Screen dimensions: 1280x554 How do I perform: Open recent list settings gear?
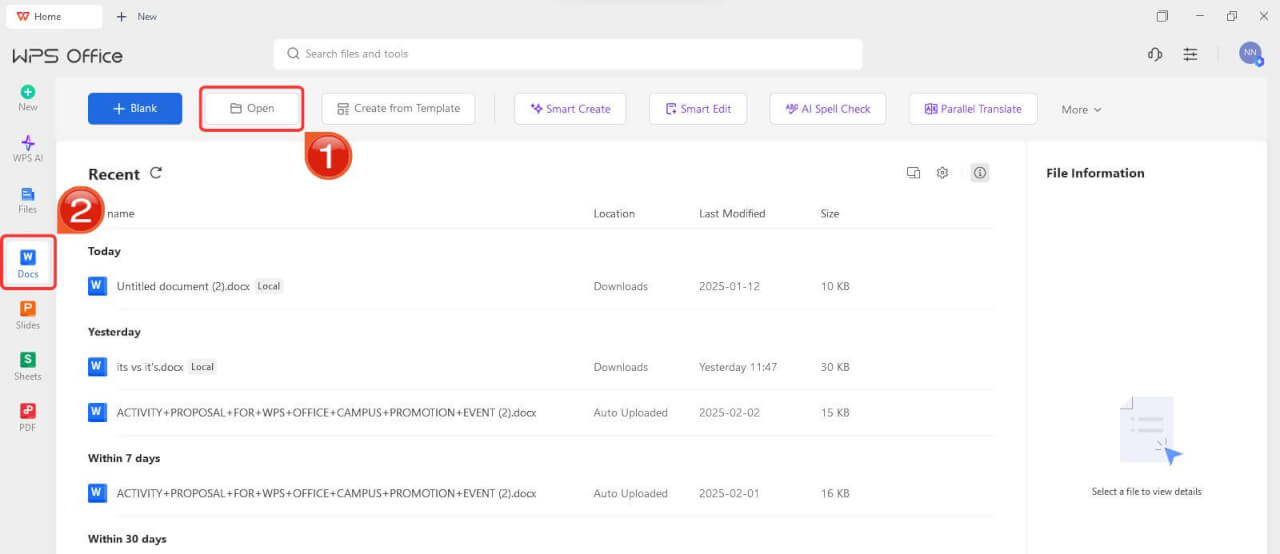(942, 173)
